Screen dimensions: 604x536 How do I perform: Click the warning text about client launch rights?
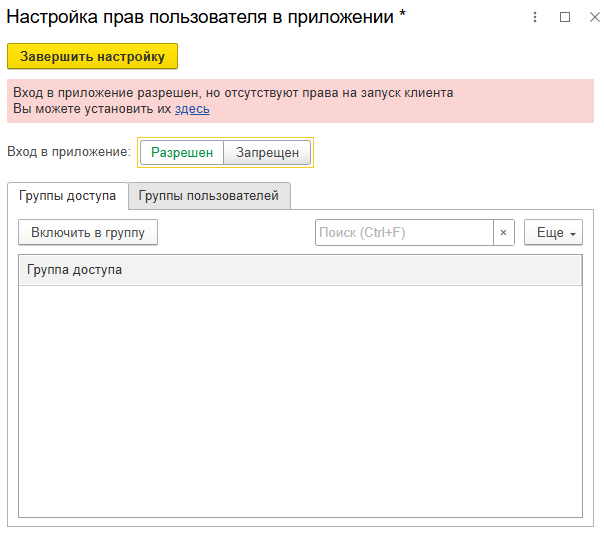coord(233,93)
